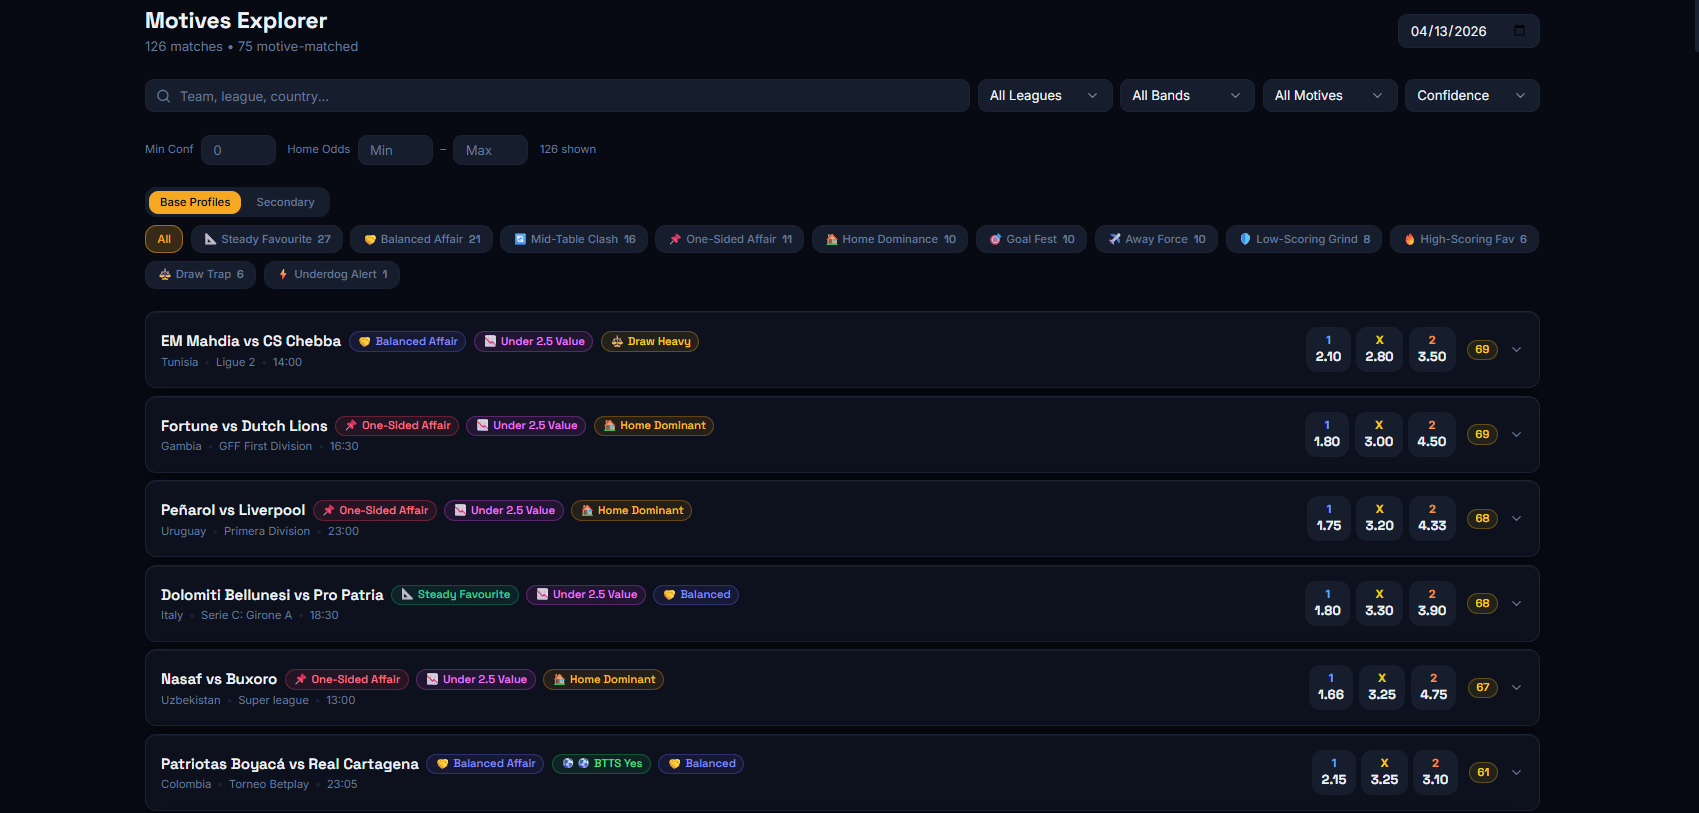
Task: Select the Base Profiles tab
Action: coord(195,202)
